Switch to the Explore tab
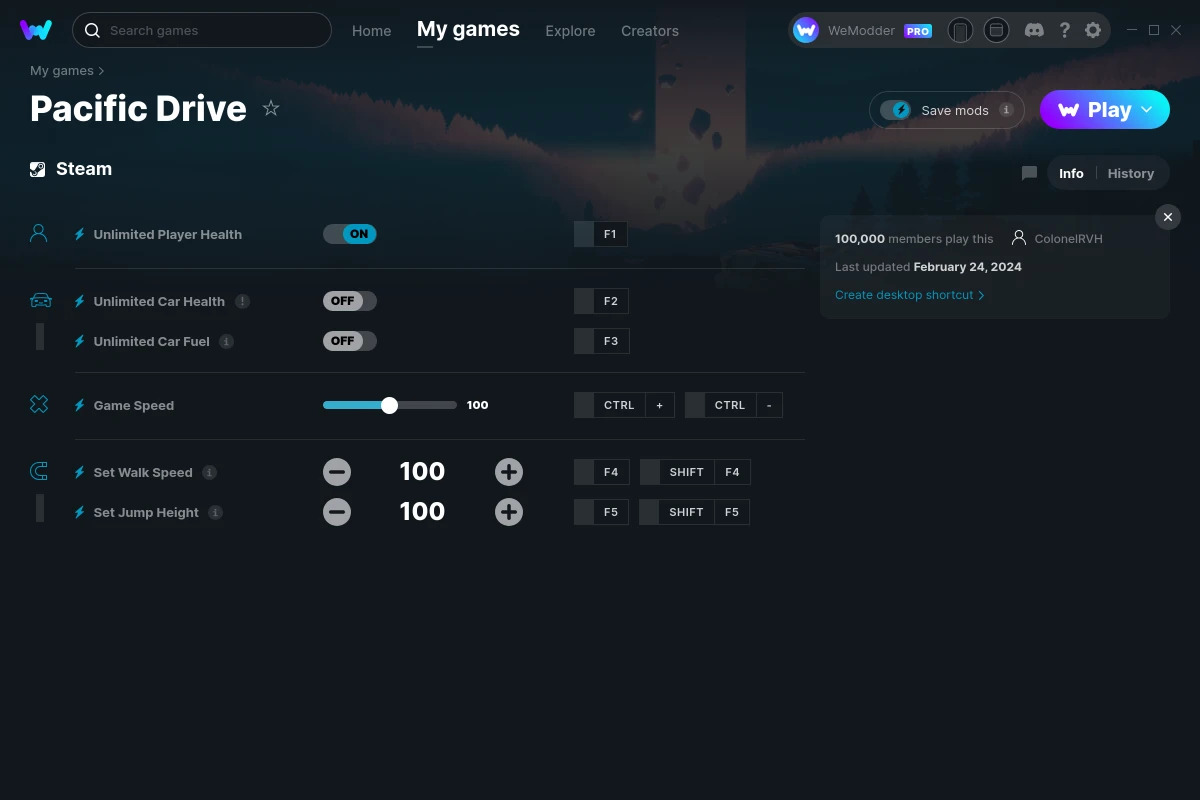Screen dimensions: 1200x800 pyautogui.click(x=570, y=31)
